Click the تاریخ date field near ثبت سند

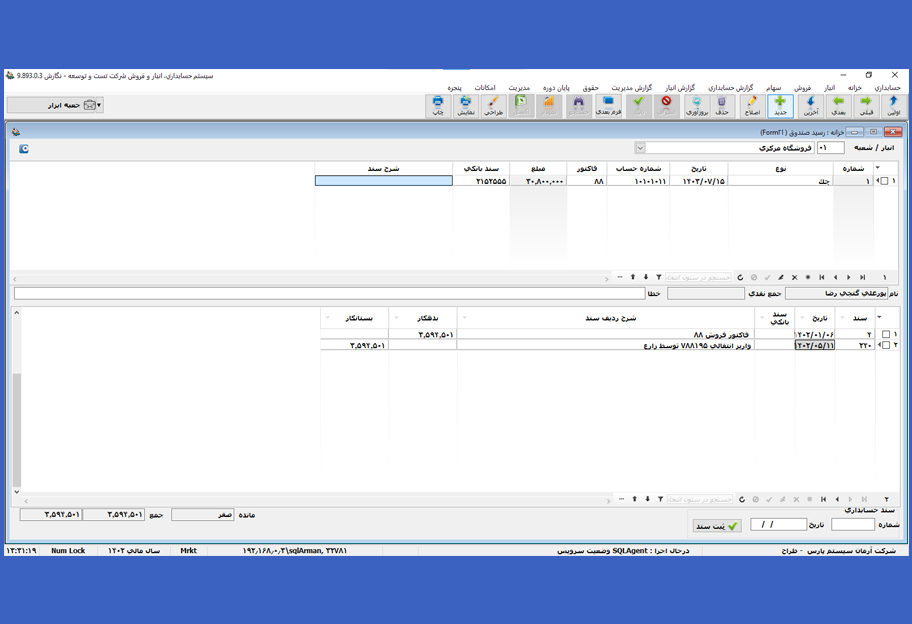point(778,525)
